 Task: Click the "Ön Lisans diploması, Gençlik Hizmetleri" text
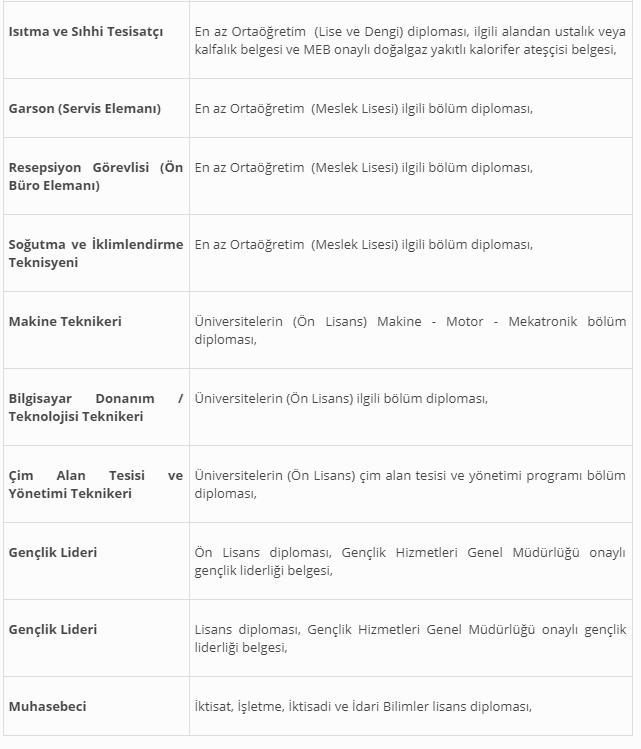click(x=410, y=561)
